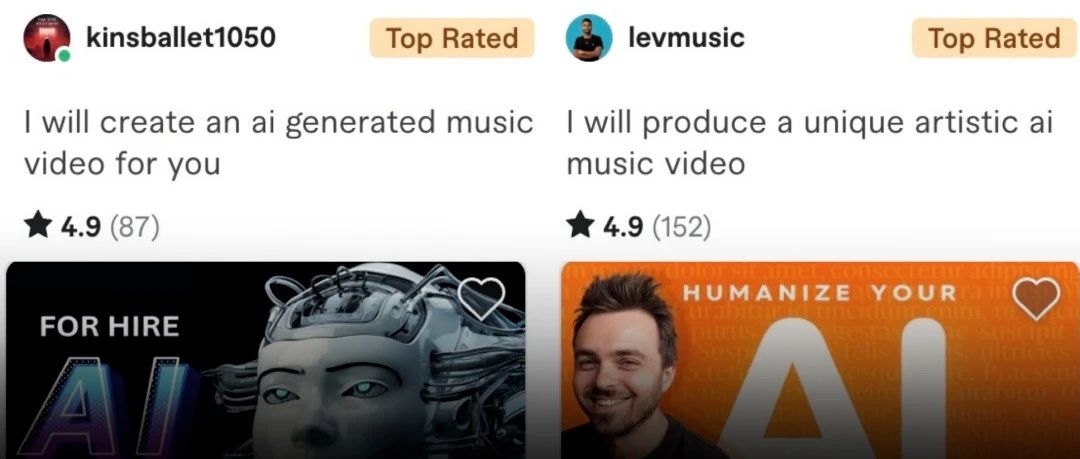Image resolution: width=1080 pixels, height=459 pixels.
Task: Open kinsballet1050's profile avatar
Action: [x=45, y=38]
